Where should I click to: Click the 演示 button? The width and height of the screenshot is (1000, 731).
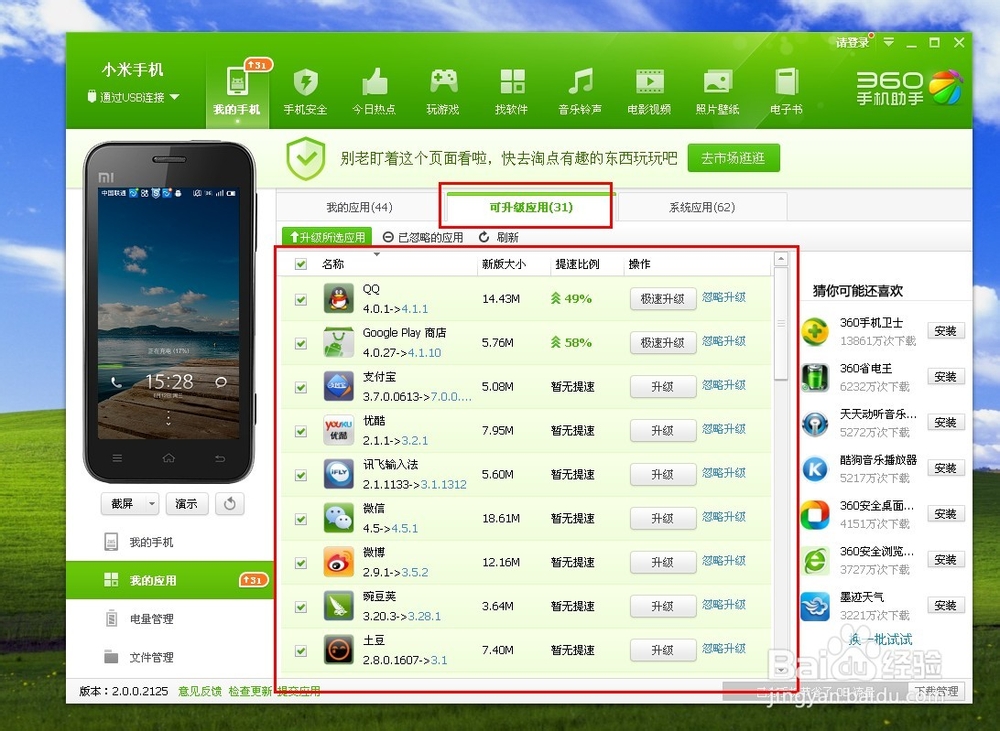[187, 504]
